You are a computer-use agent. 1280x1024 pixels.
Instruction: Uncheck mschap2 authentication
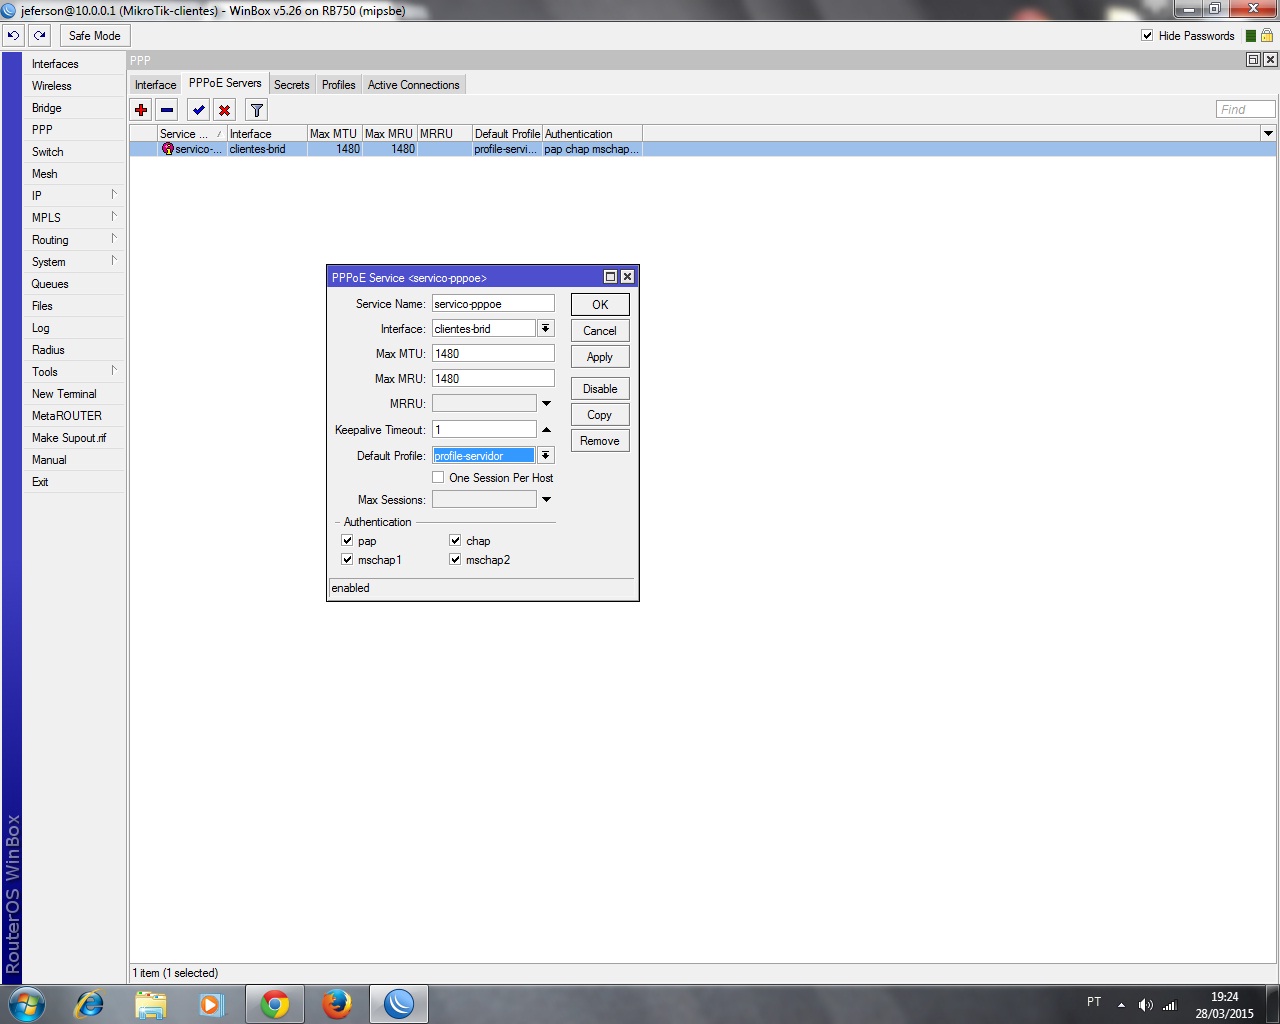click(x=455, y=559)
